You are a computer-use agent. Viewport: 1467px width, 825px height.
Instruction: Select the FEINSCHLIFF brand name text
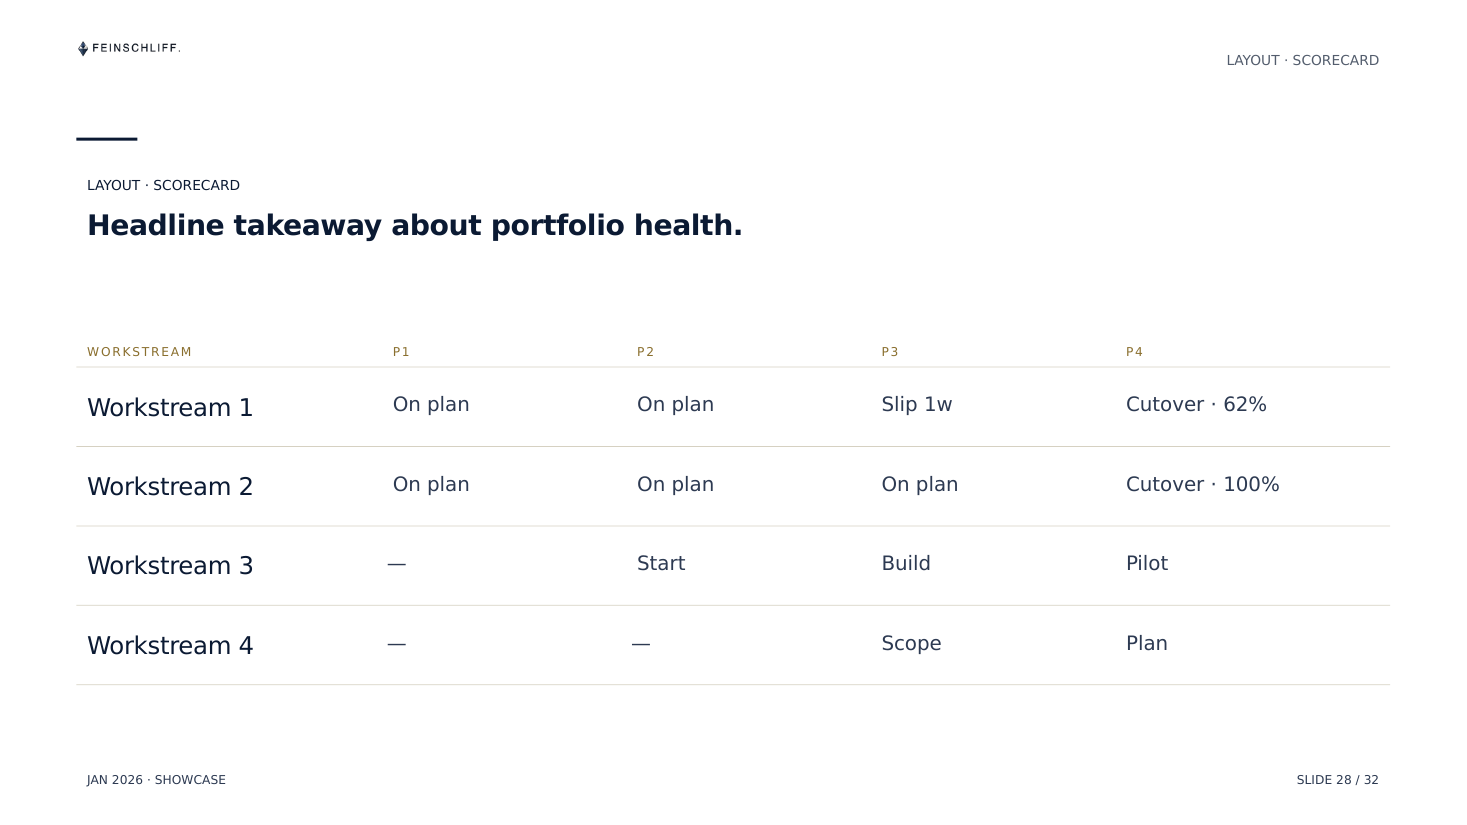(x=136, y=48)
